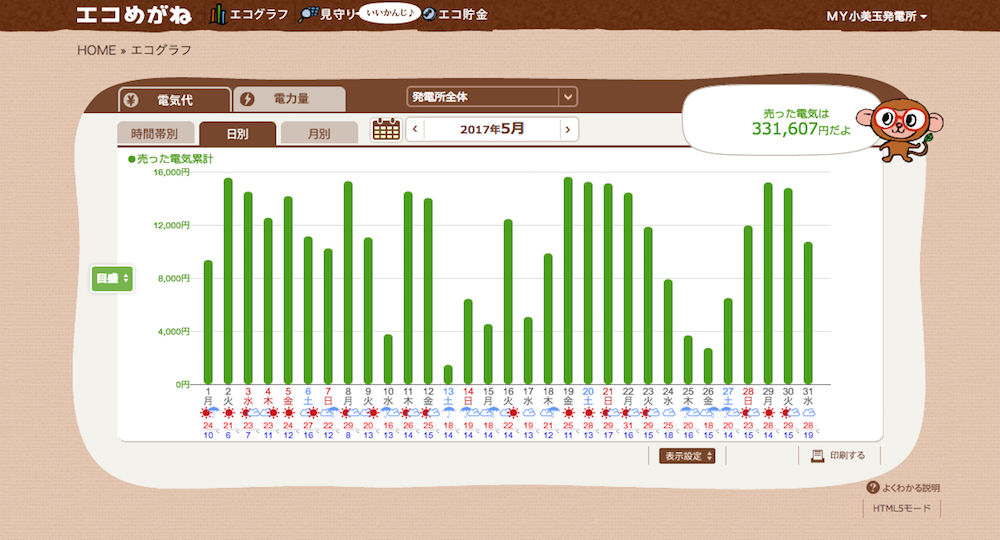Expand the 発電所全体 dropdown
1000x540 pixels.
tap(492, 97)
